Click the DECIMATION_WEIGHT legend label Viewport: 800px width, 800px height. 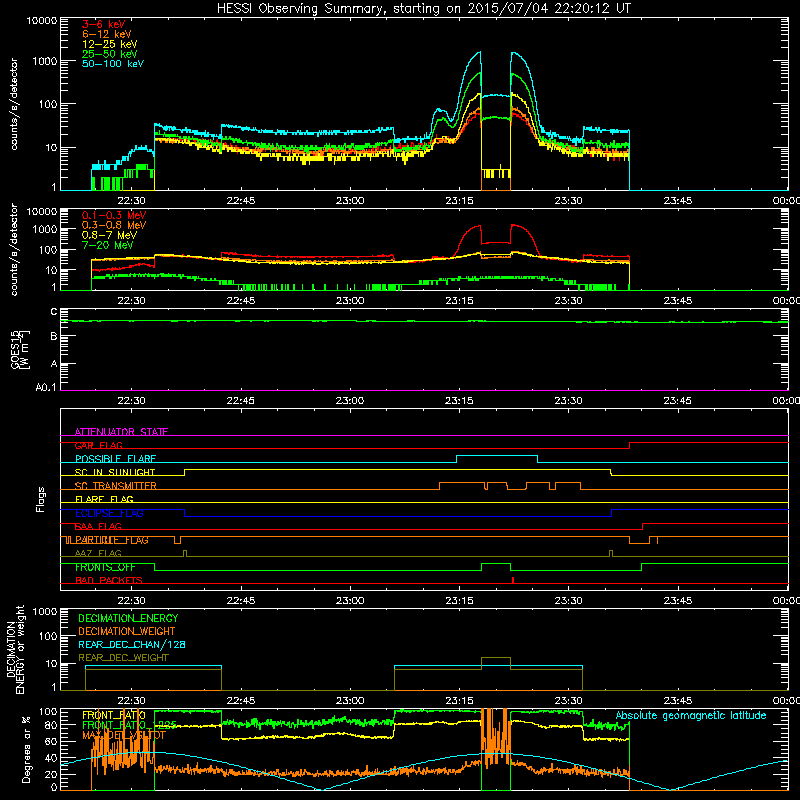pos(127,631)
